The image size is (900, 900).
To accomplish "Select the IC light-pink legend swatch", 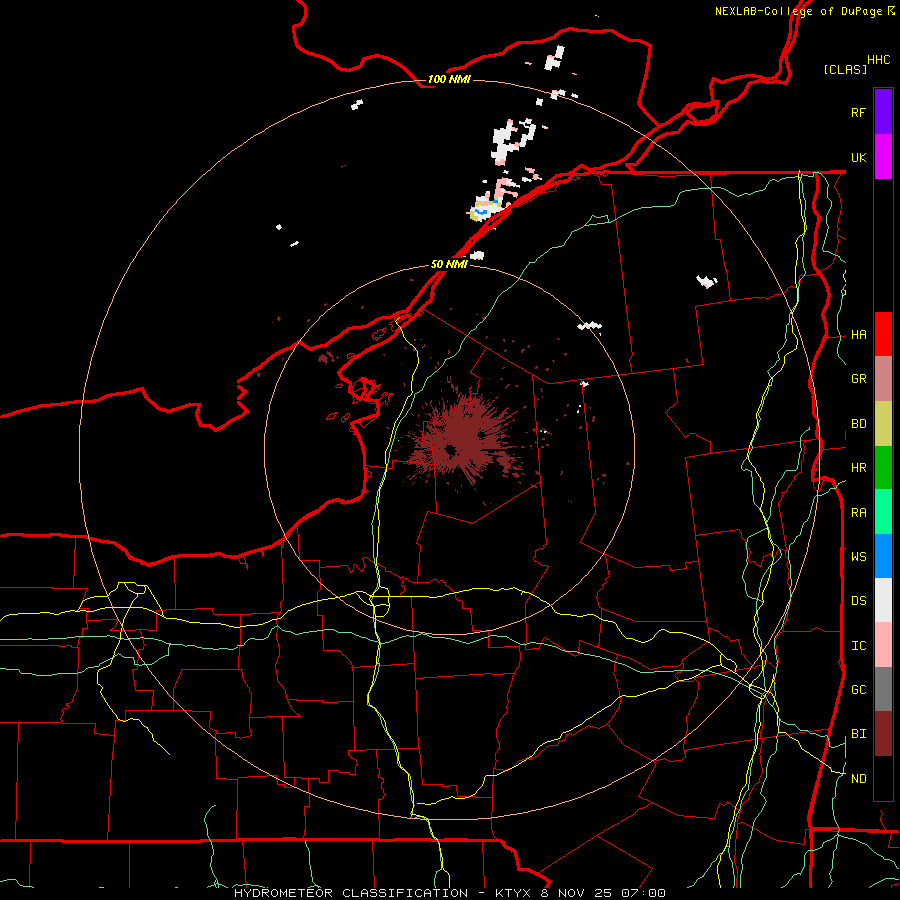I will [x=883, y=645].
